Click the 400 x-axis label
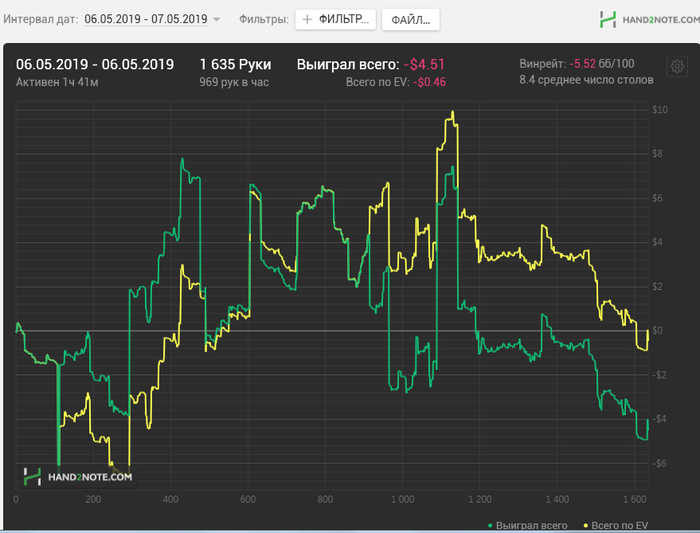 (170, 499)
